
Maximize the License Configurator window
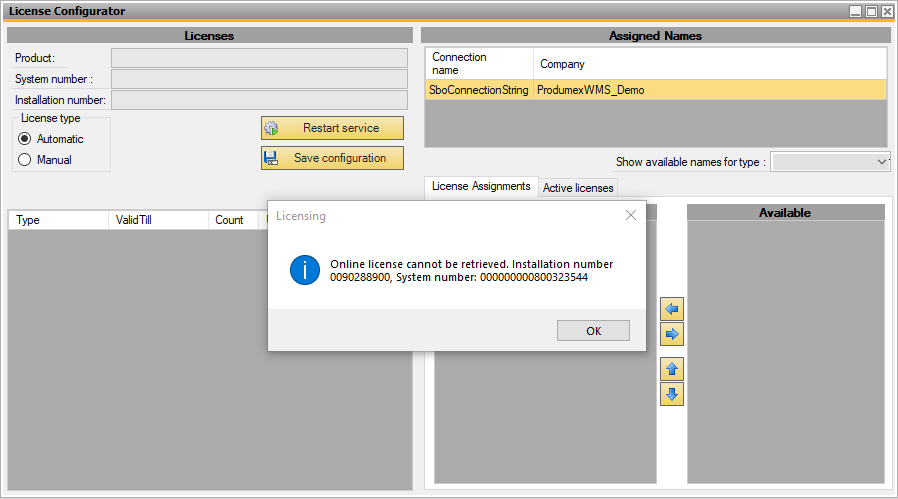[871, 11]
